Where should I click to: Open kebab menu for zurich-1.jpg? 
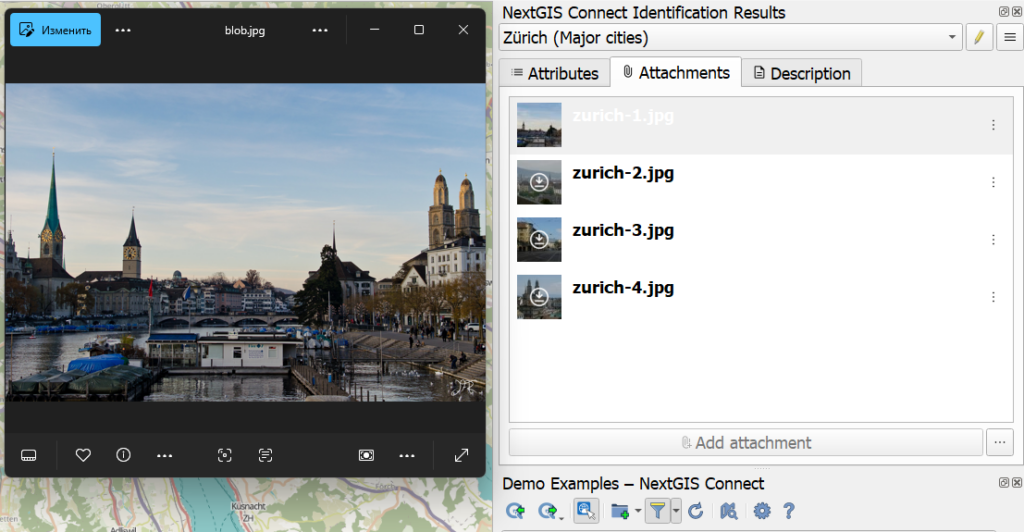[993, 125]
